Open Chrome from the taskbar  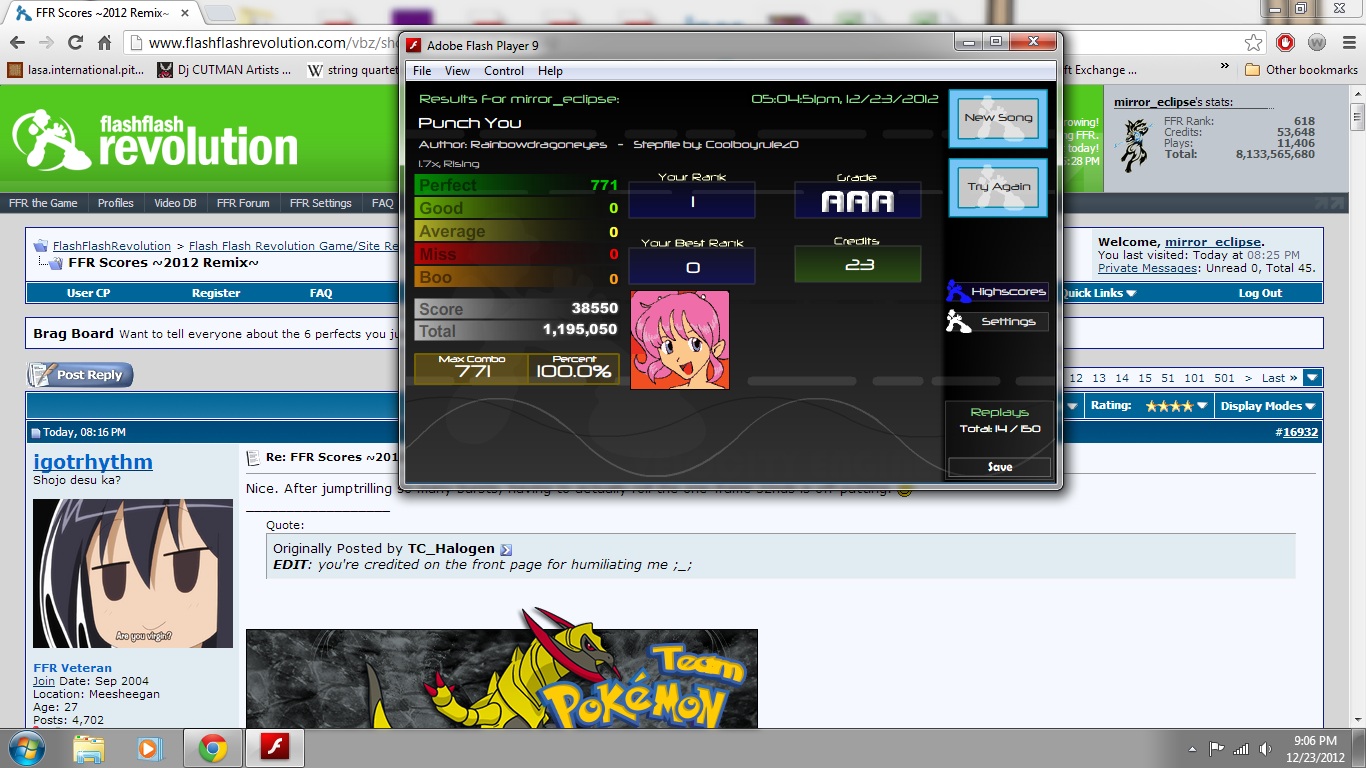pos(212,748)
